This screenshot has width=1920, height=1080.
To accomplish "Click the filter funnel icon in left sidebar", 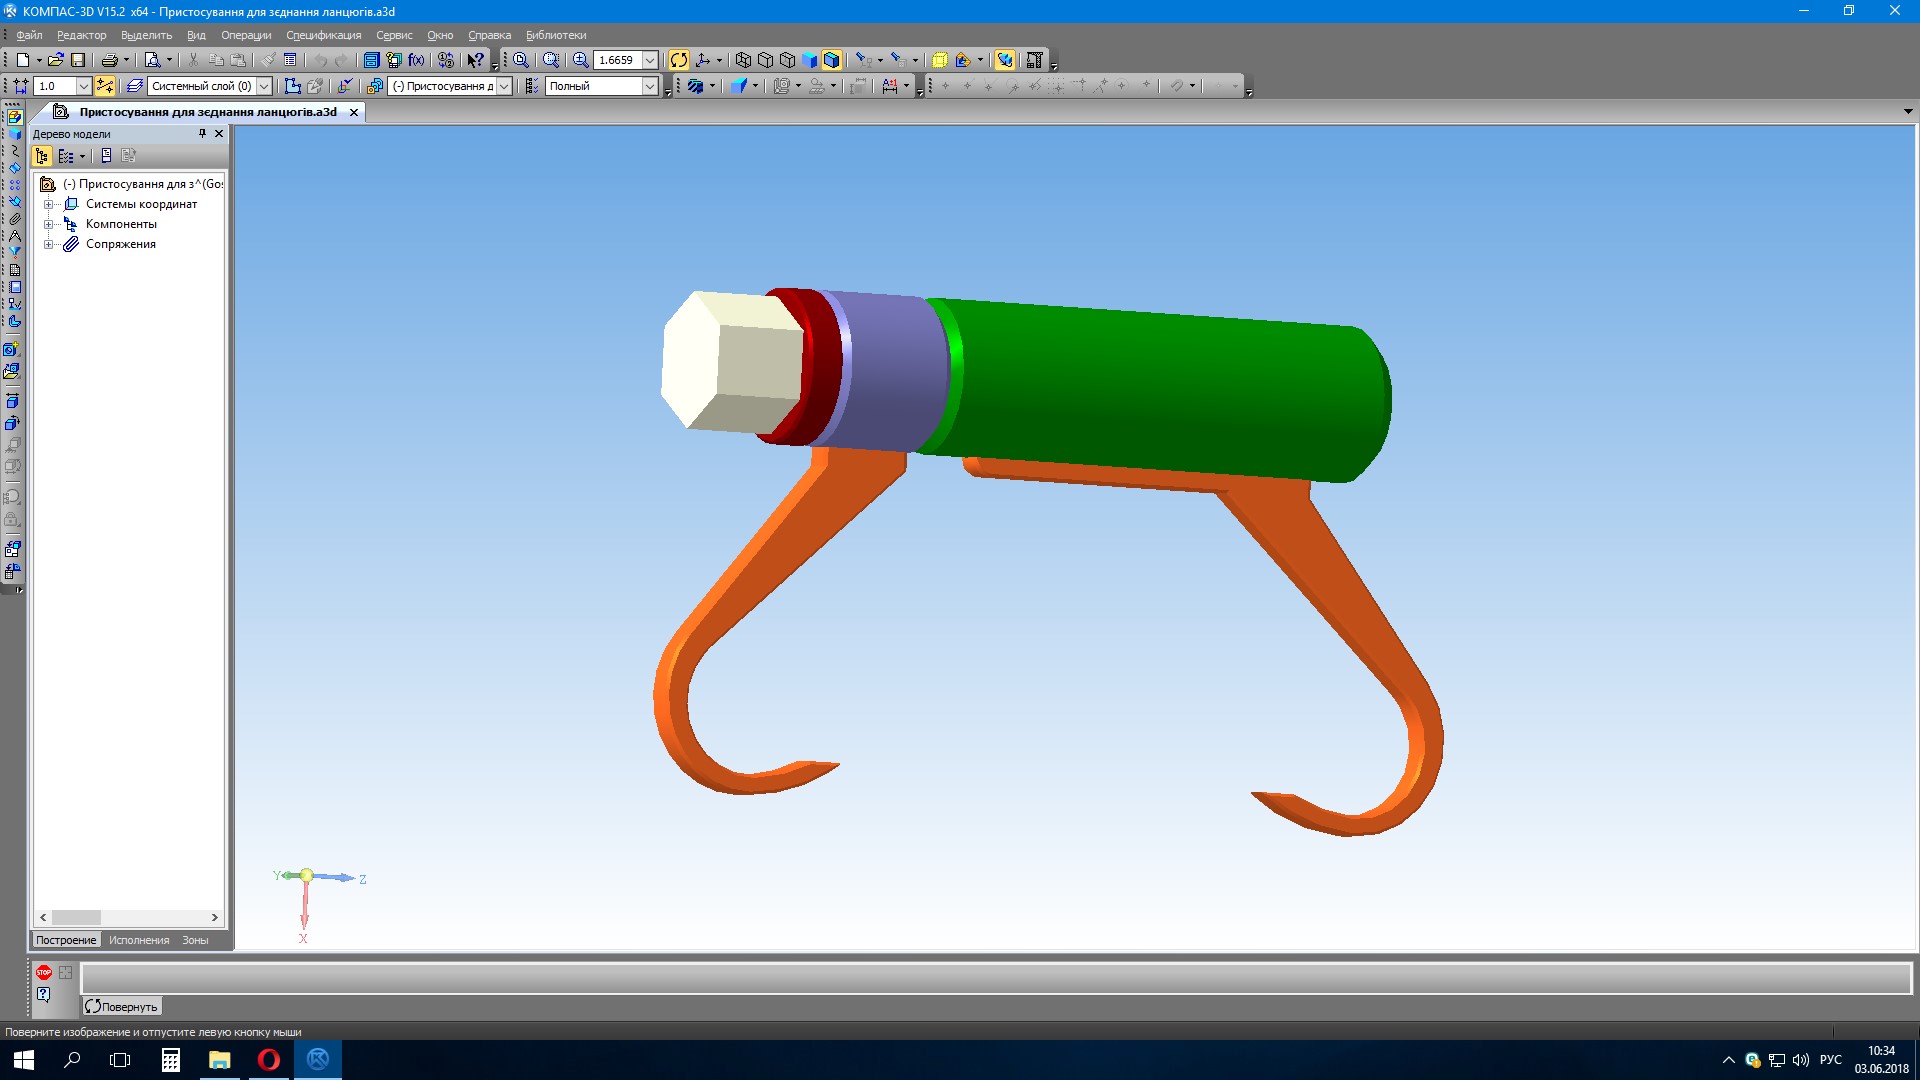I will (x=14, y=252).
